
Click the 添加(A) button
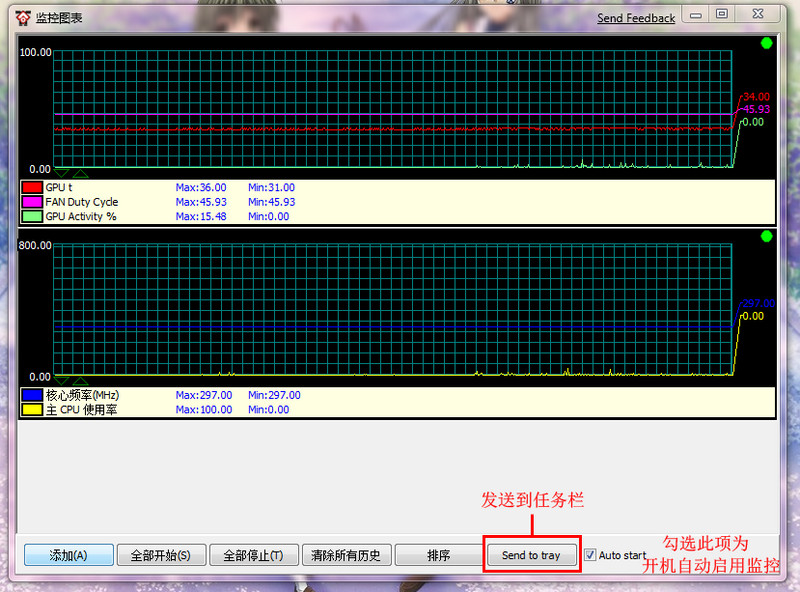coord(68,555)
